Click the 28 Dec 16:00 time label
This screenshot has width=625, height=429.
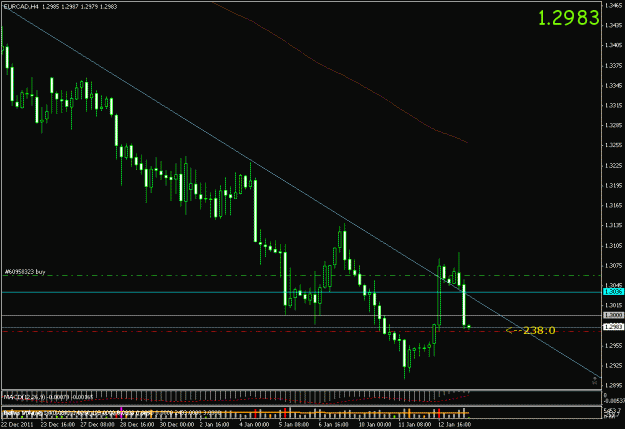coord(138,425)
